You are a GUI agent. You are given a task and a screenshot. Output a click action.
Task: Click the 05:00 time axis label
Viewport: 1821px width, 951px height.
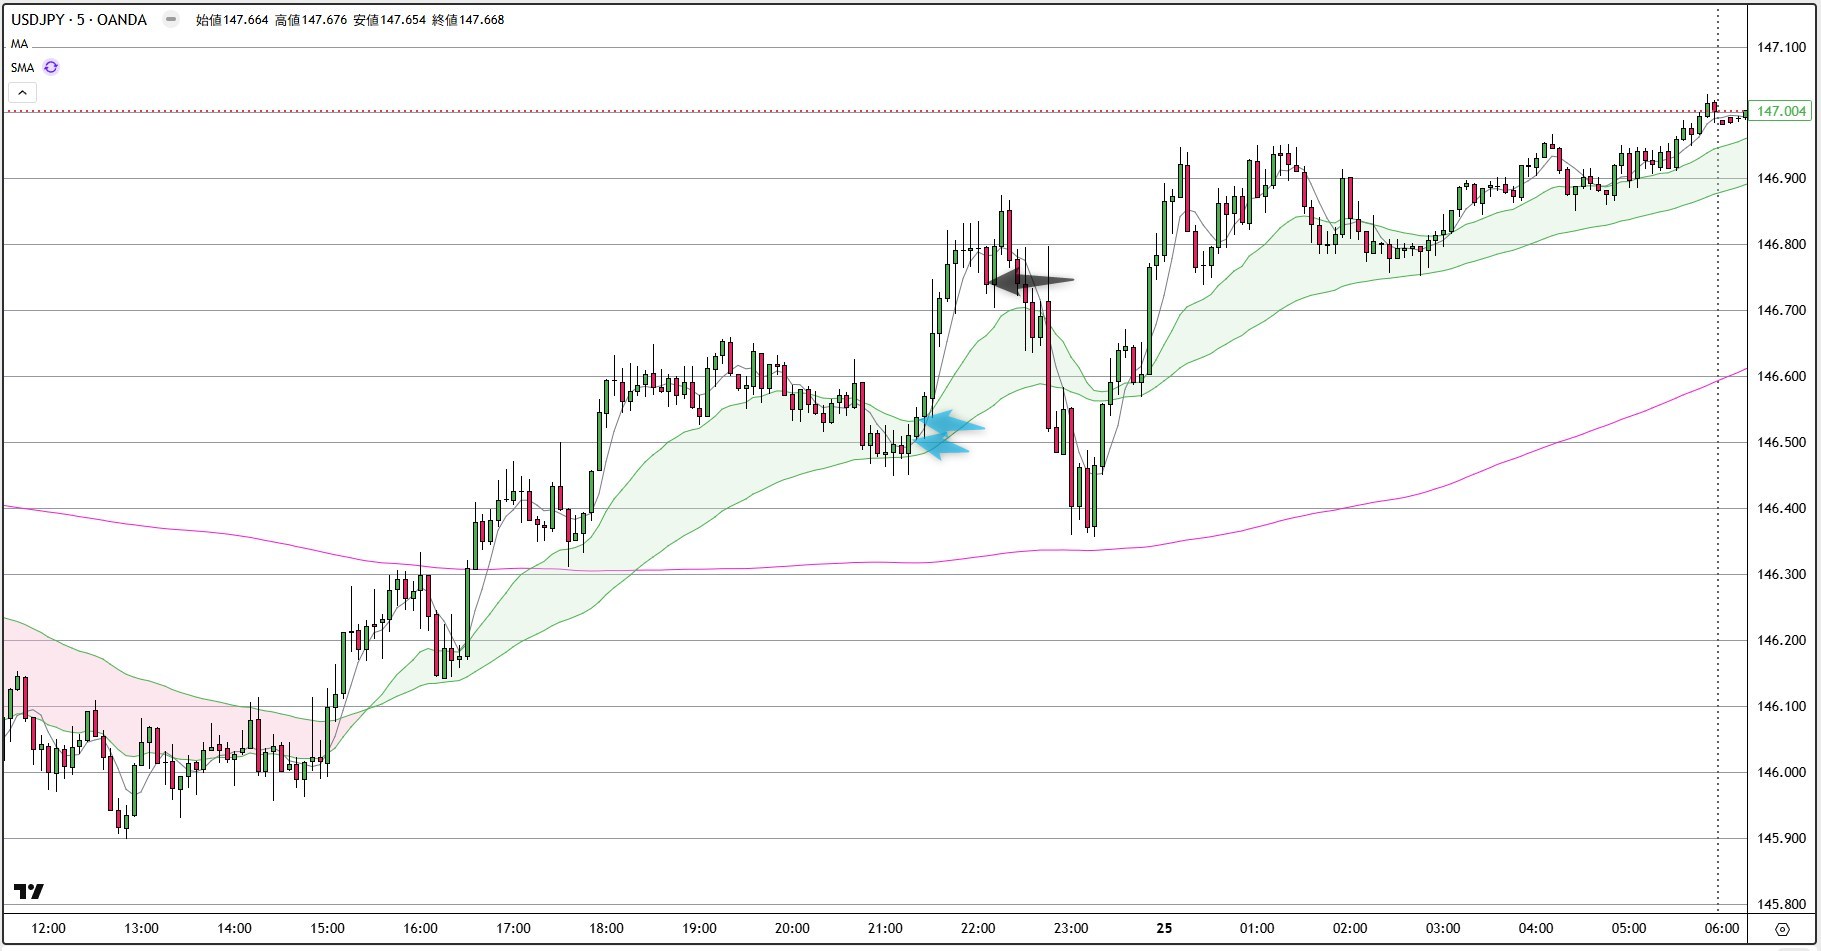(1629, 928)
